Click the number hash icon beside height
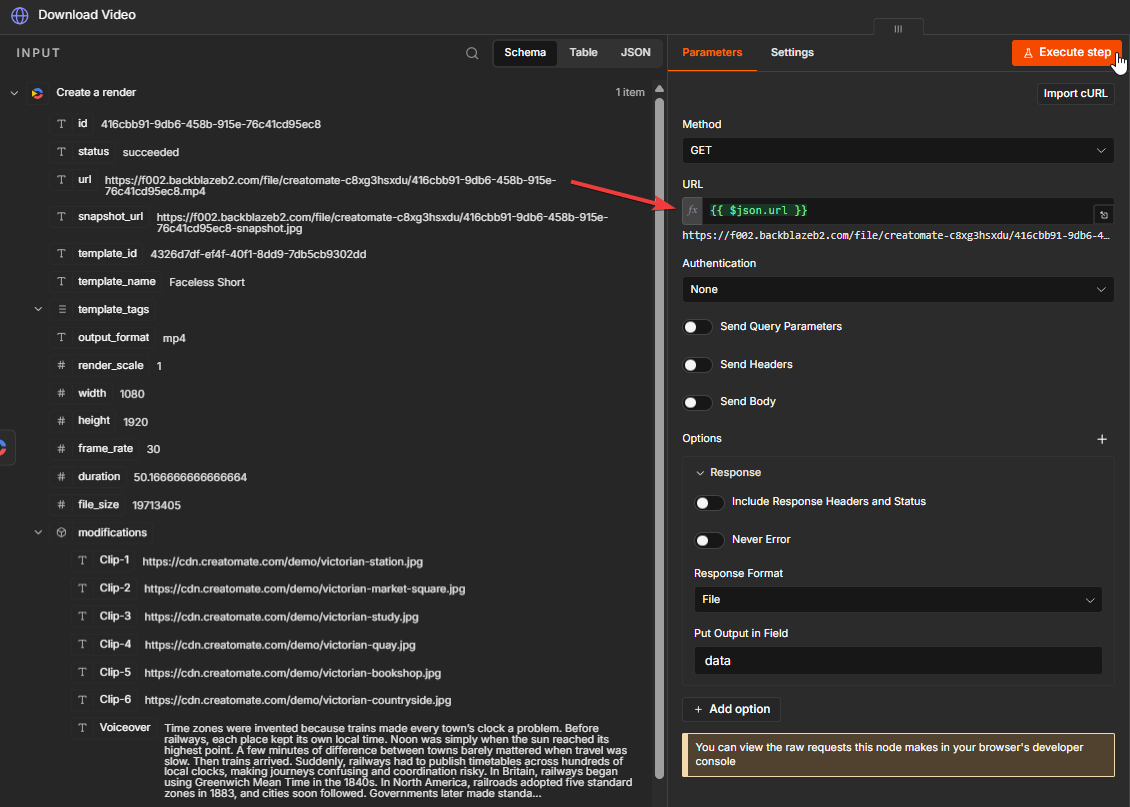 pos(61,421)
